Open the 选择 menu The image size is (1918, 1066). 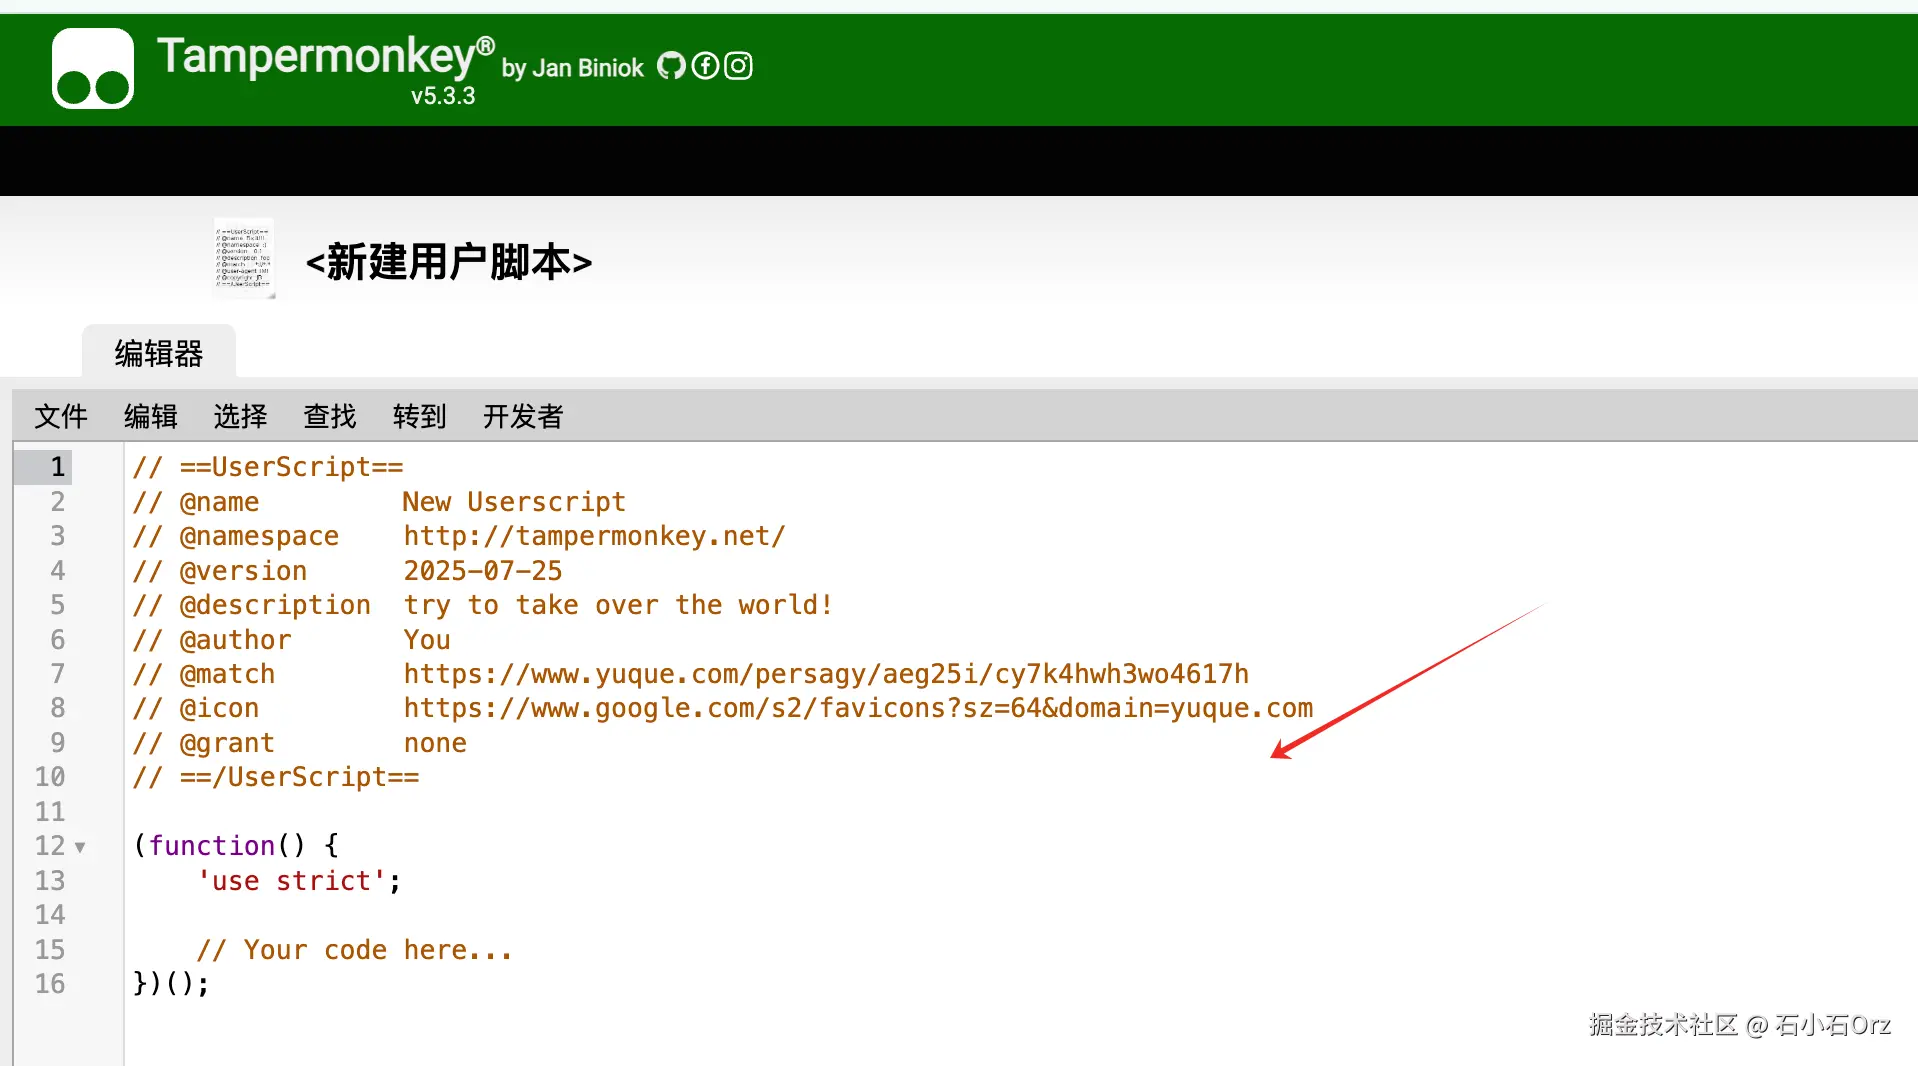(240, 416)
